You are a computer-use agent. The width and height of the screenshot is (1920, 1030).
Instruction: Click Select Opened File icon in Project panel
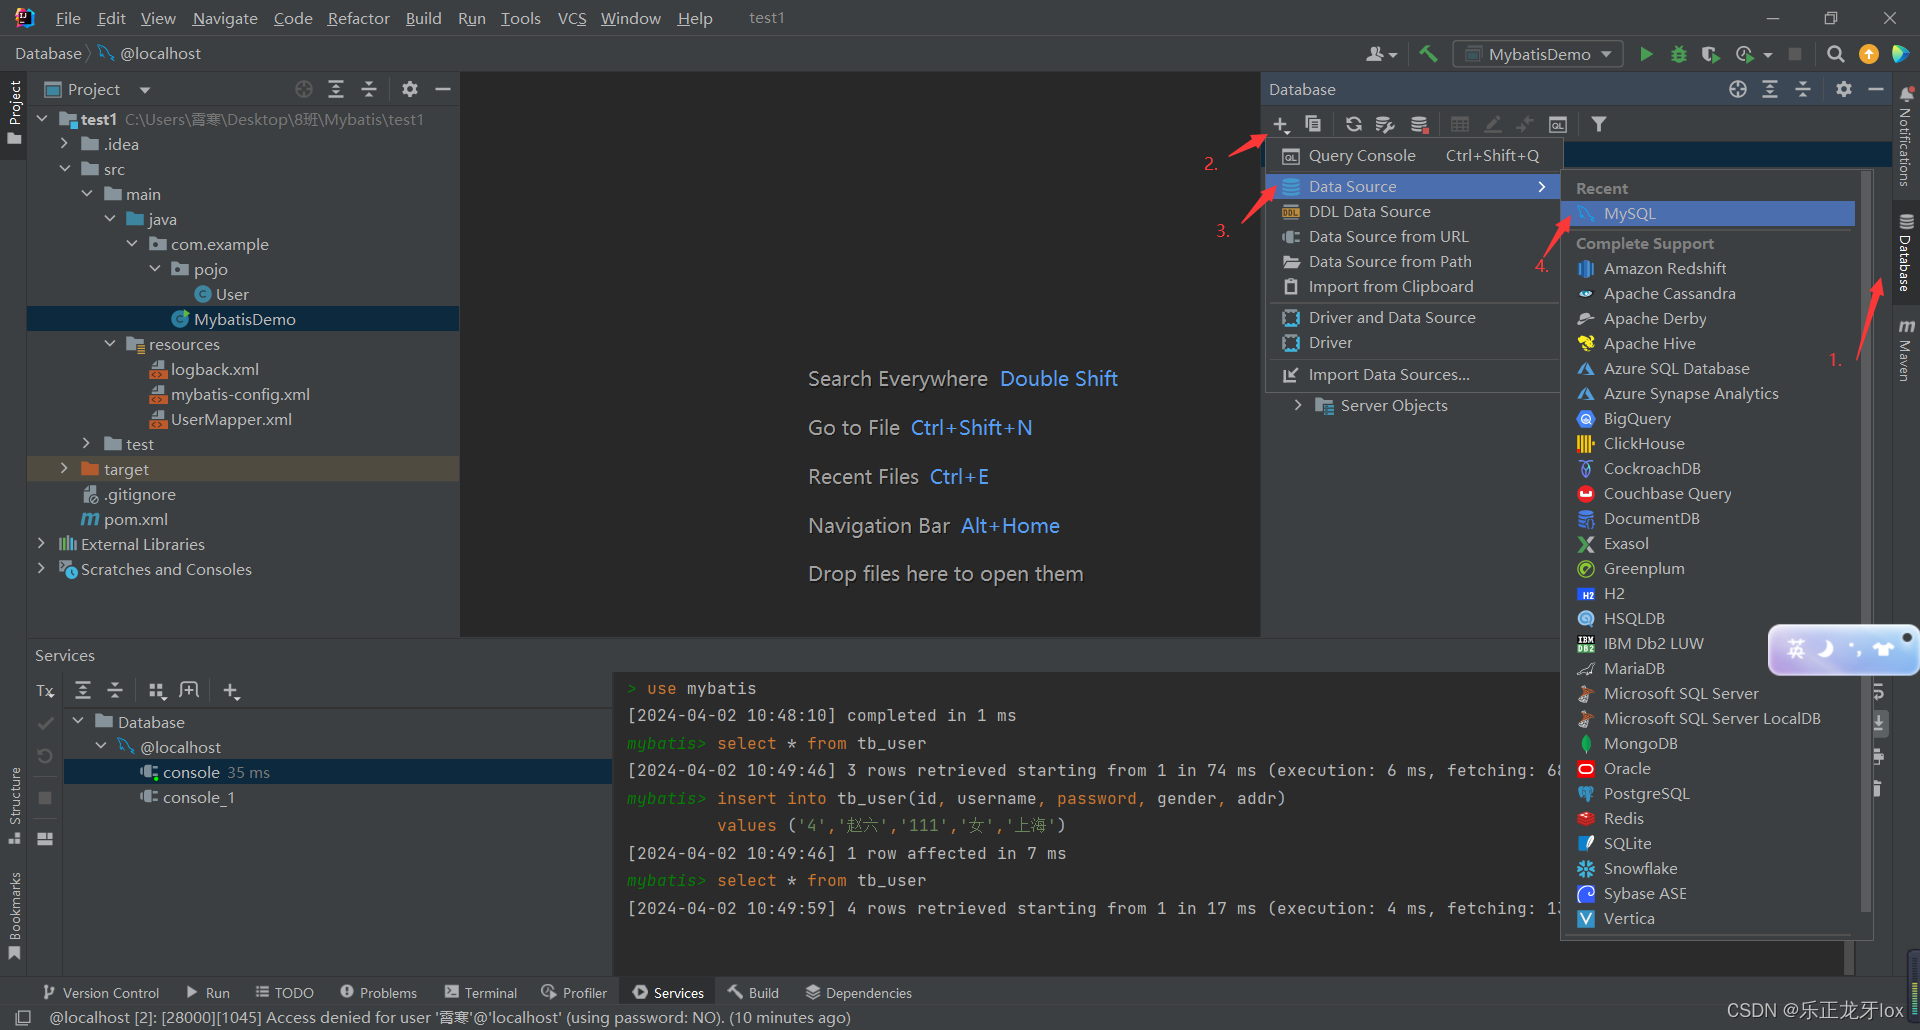304,89
